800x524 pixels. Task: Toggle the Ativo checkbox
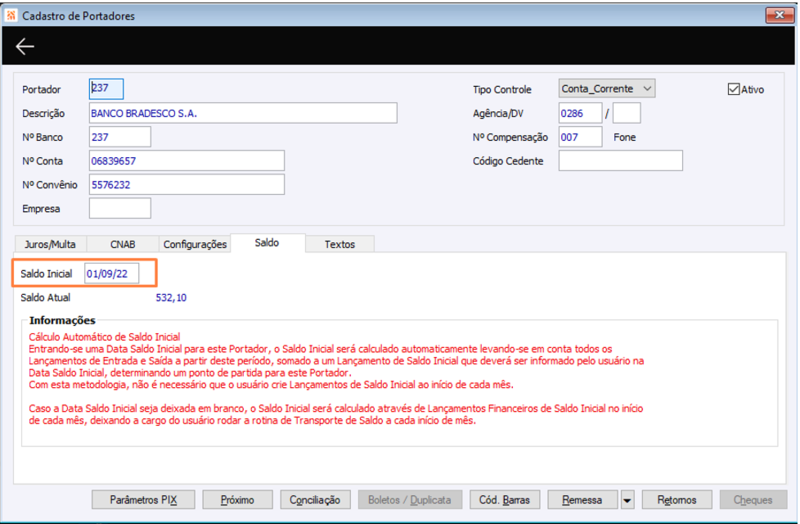coord(734,89)
